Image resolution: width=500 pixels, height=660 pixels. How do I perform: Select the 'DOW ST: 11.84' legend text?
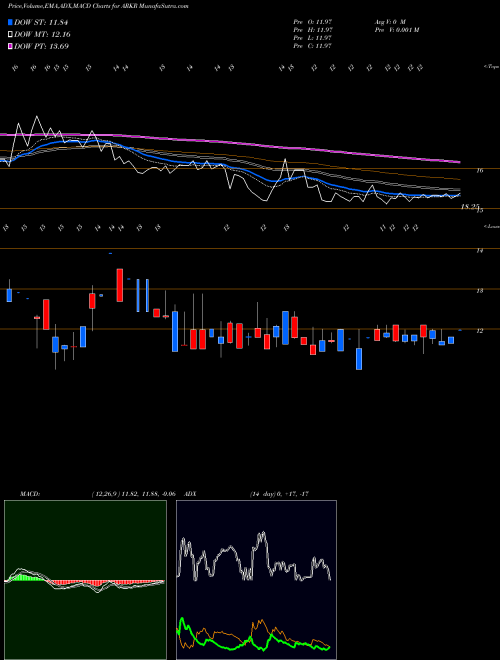(x=41, y=22)
